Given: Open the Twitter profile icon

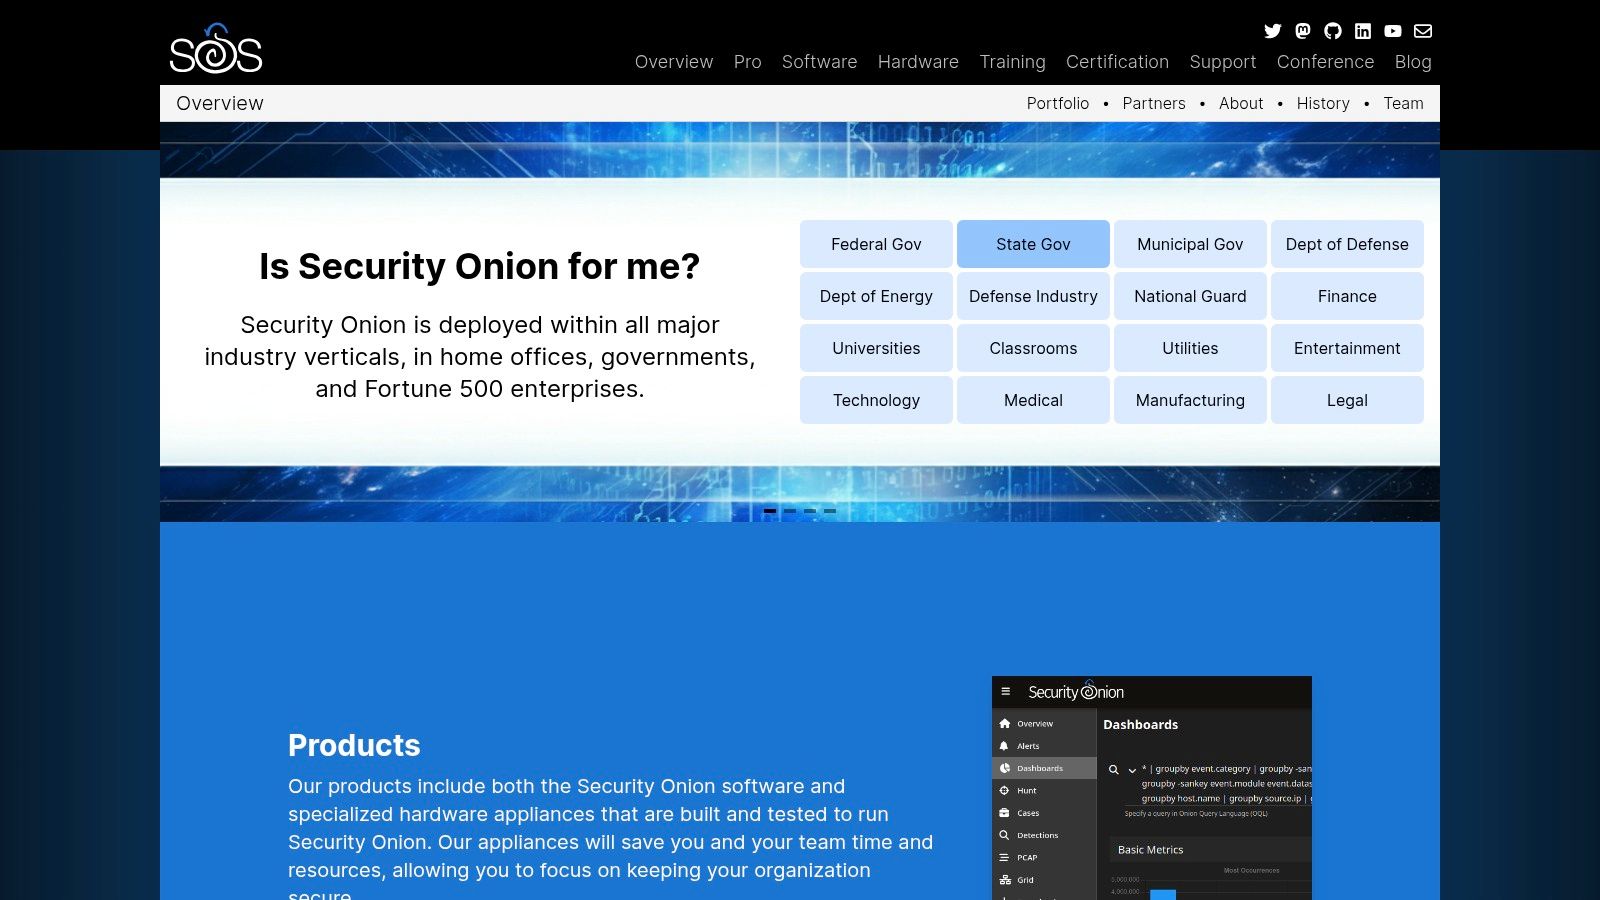Looking at the screenshot, I should (1272, 31).
